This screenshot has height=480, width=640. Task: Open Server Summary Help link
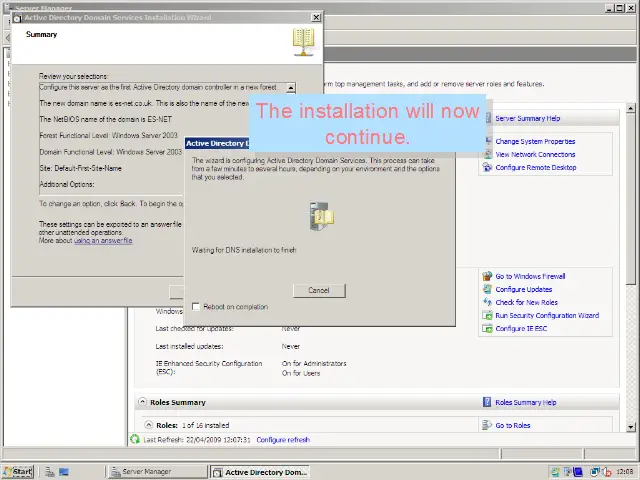coord(527,119)
